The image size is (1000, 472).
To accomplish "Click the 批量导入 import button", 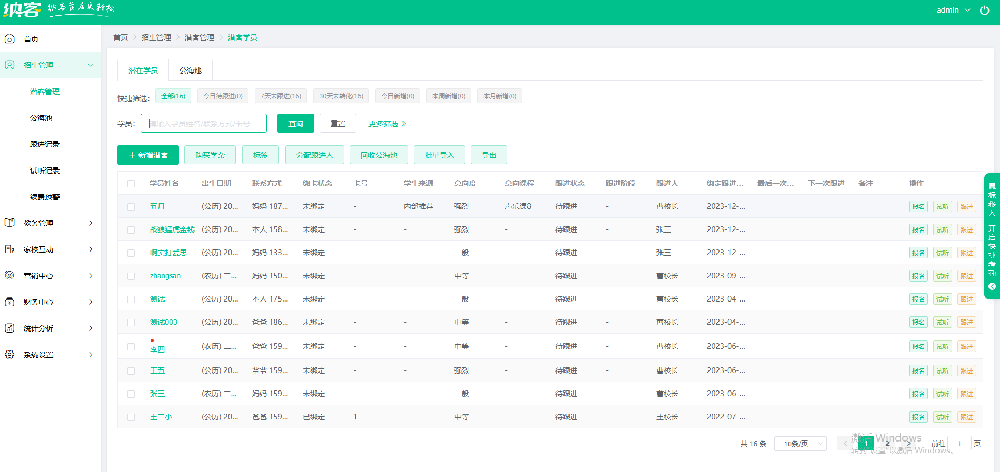I will point(439,155).
